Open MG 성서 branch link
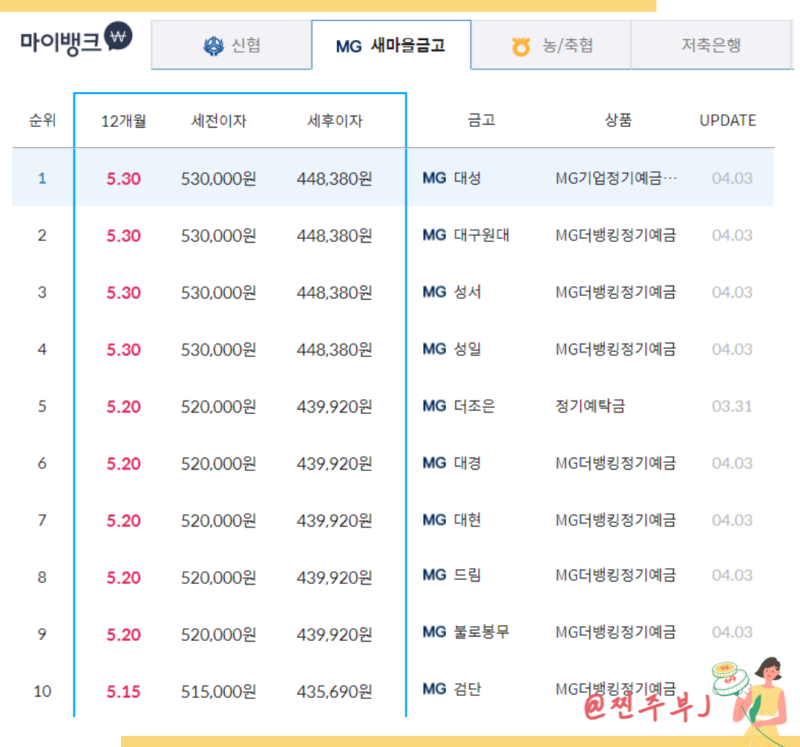This screenshot has width=800, height=747. (452, 292)
